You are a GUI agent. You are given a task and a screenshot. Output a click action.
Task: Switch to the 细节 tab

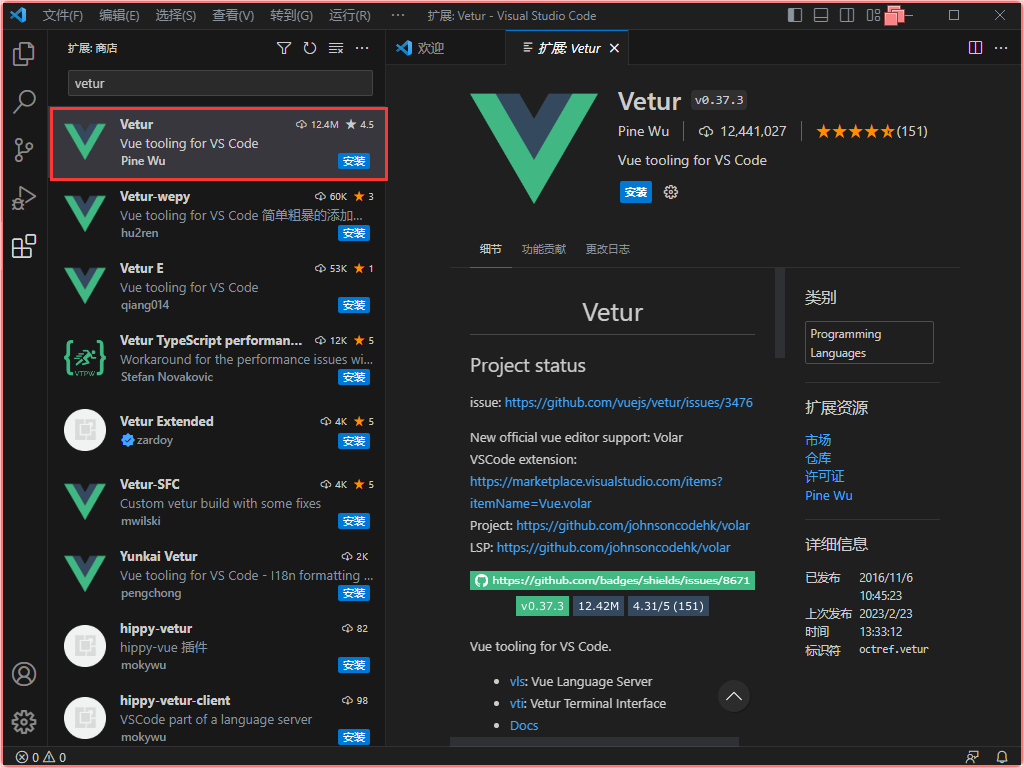490,249
